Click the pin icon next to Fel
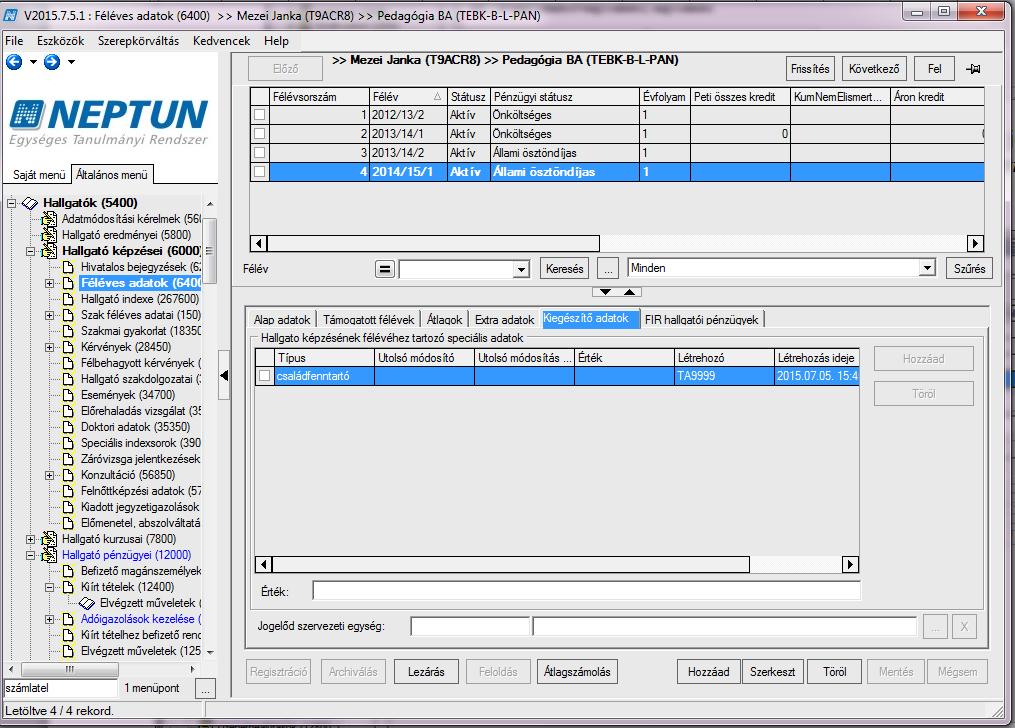Viewport: 1015px width, 728px height. click(973, 69)
